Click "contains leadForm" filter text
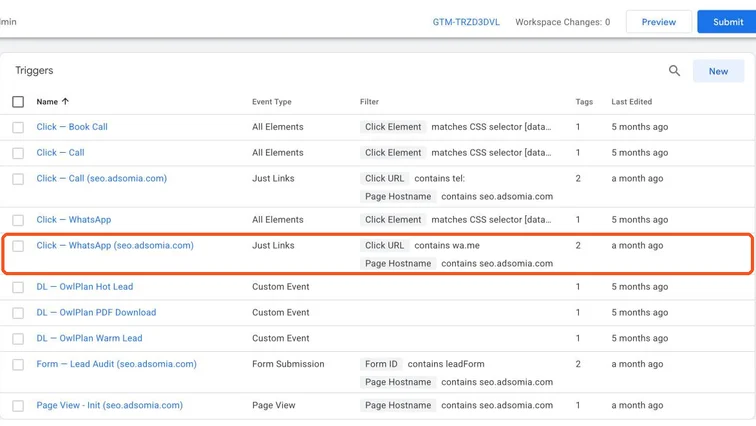This screenshot has height=426, width=756. (x=446, y=364)
